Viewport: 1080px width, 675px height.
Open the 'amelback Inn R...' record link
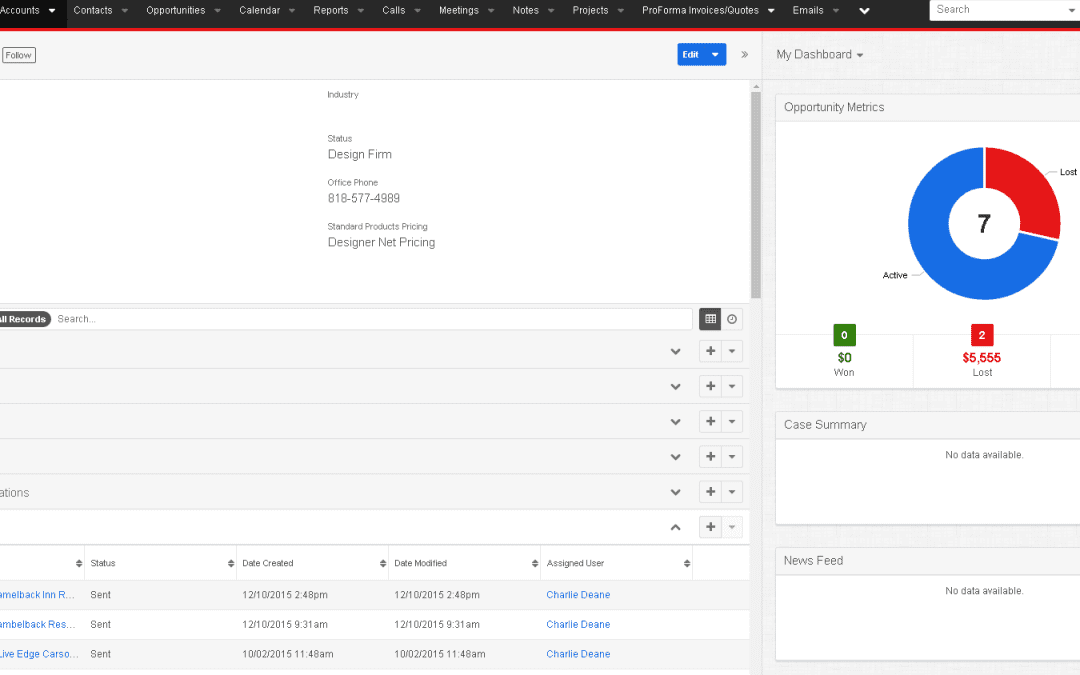(37, 595)
